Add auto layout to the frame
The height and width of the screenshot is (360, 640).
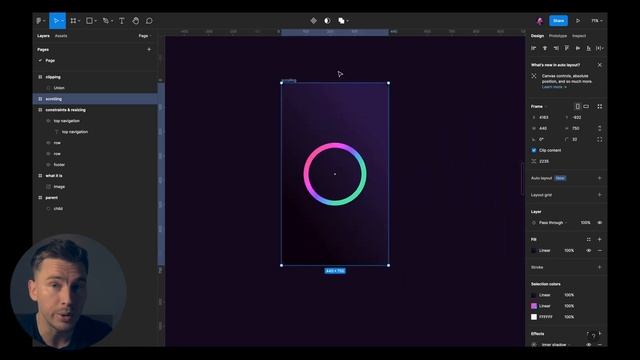click(x=600, y=178)
